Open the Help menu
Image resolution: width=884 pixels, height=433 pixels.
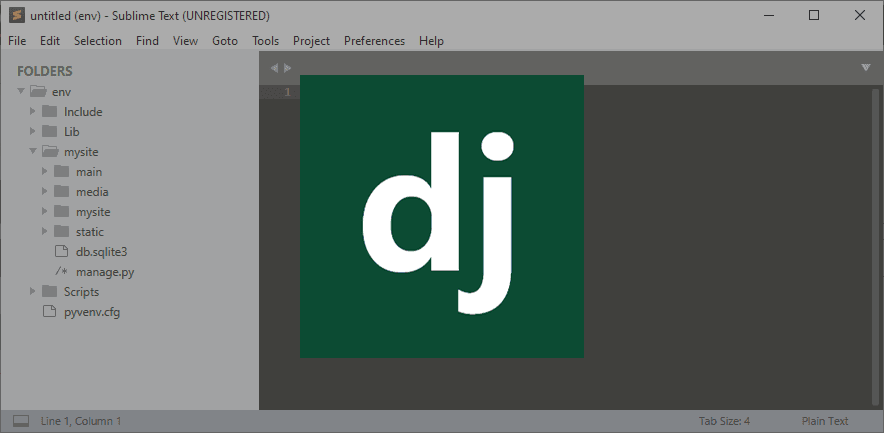[431, 41]
